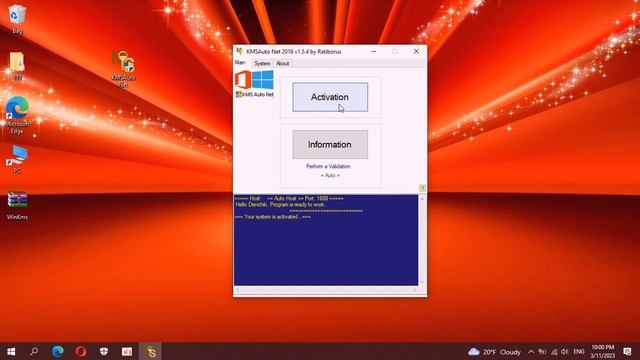
Task: Click 'Program is ready to work' log line
Action: pyautogui.click(x=280, y=205)
